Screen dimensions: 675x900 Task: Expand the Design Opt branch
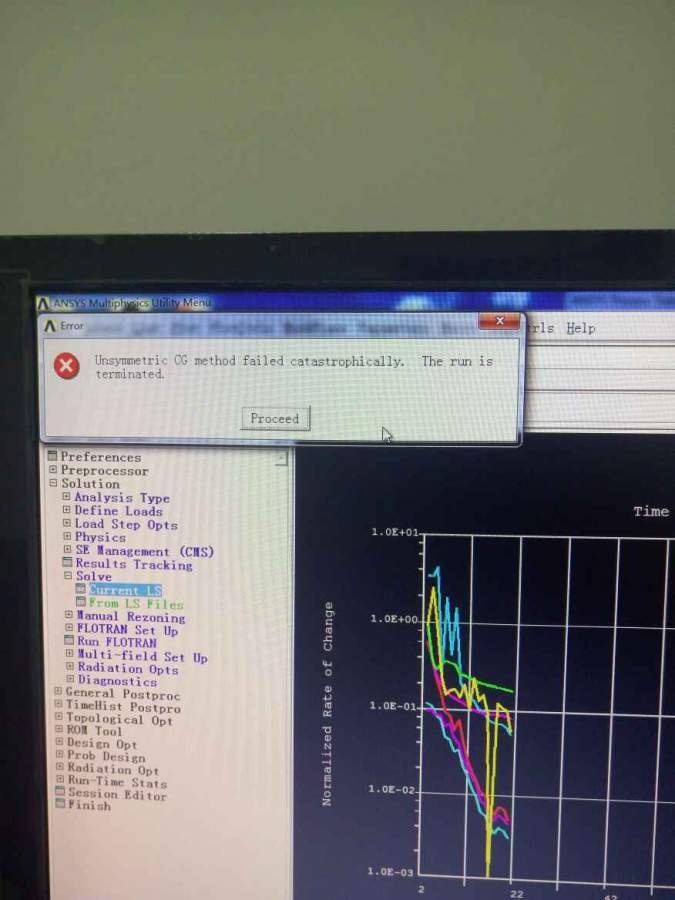click(59, 742)
